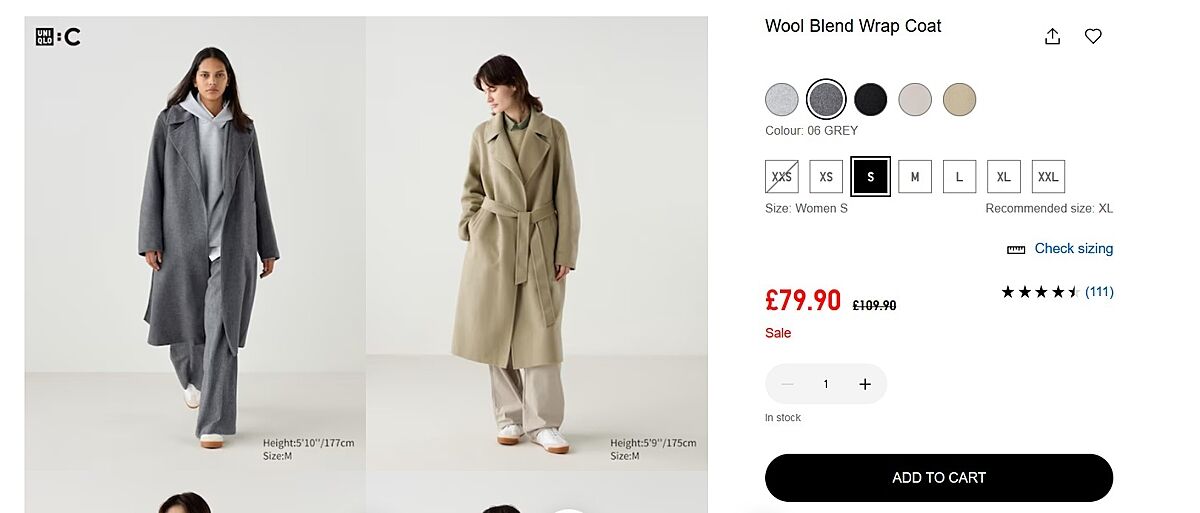The image size is (1200, 513).
Task: Choose the beige colour swatch
Action: tap(959, 99)
